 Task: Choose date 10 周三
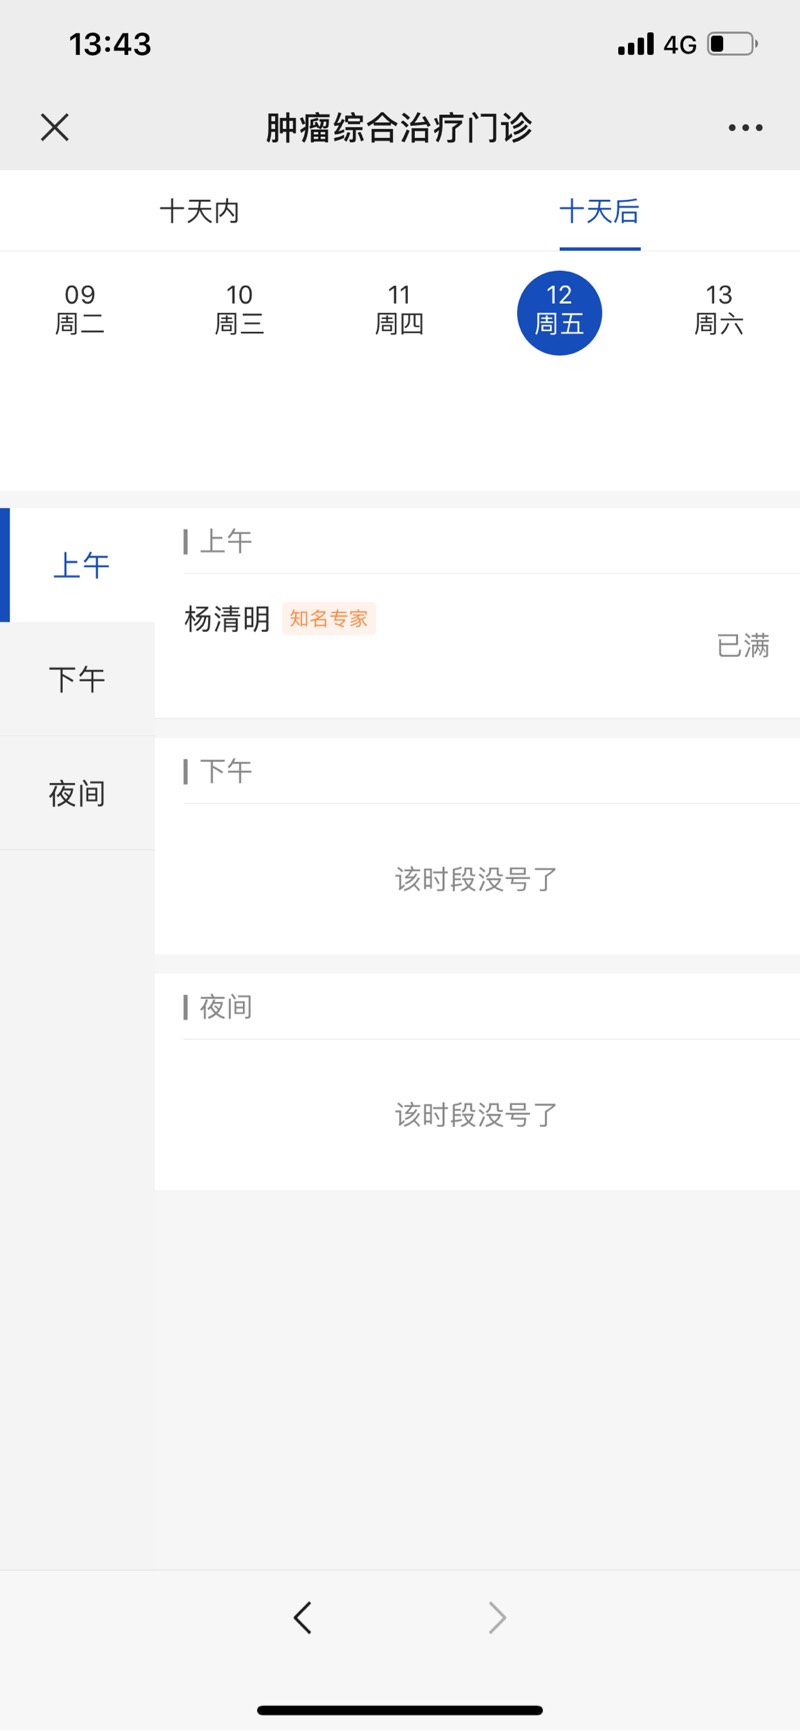(239, 309)
